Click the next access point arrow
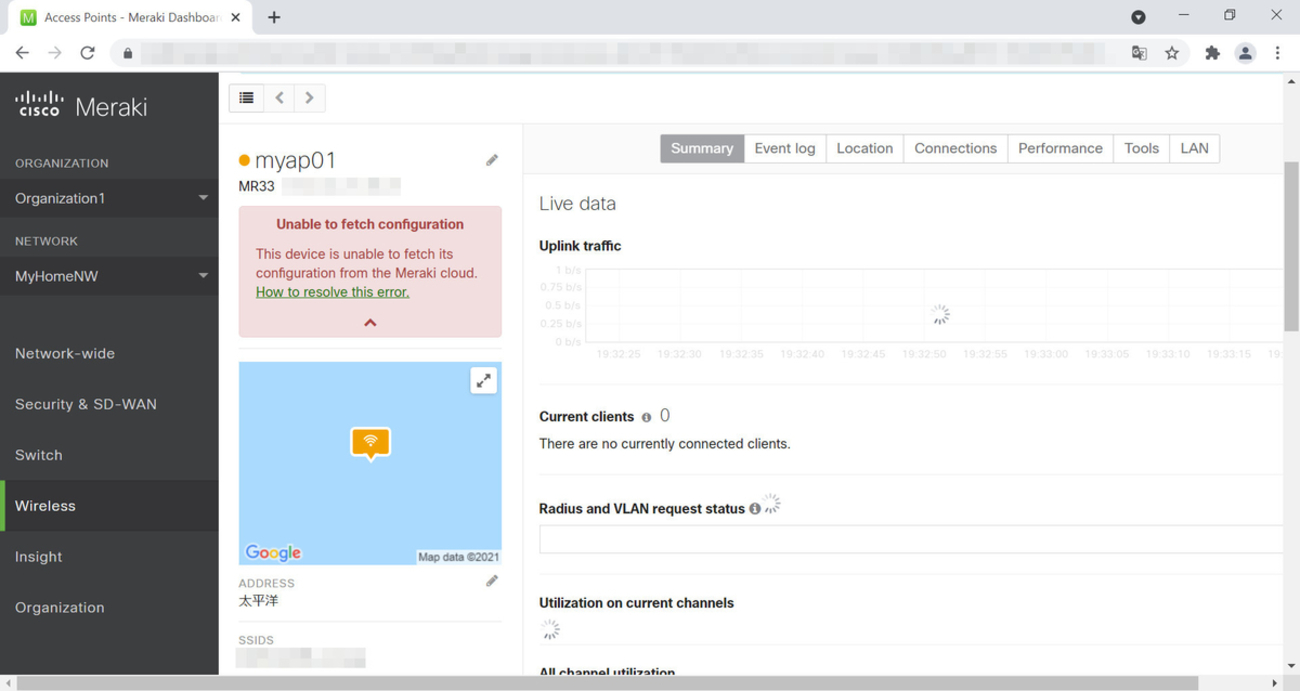Image resolution: width=1300 pixels, height=691 pixels. coord(310,97)
